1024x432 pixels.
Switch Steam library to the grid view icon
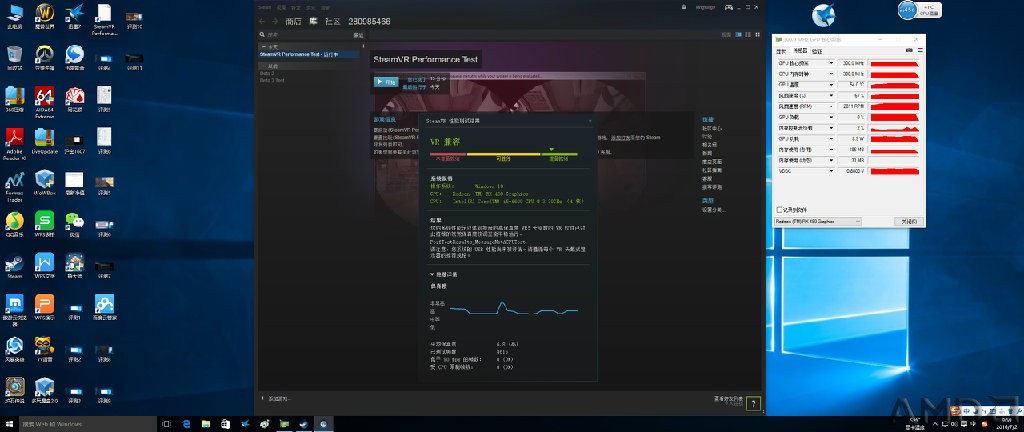(757, 34)
